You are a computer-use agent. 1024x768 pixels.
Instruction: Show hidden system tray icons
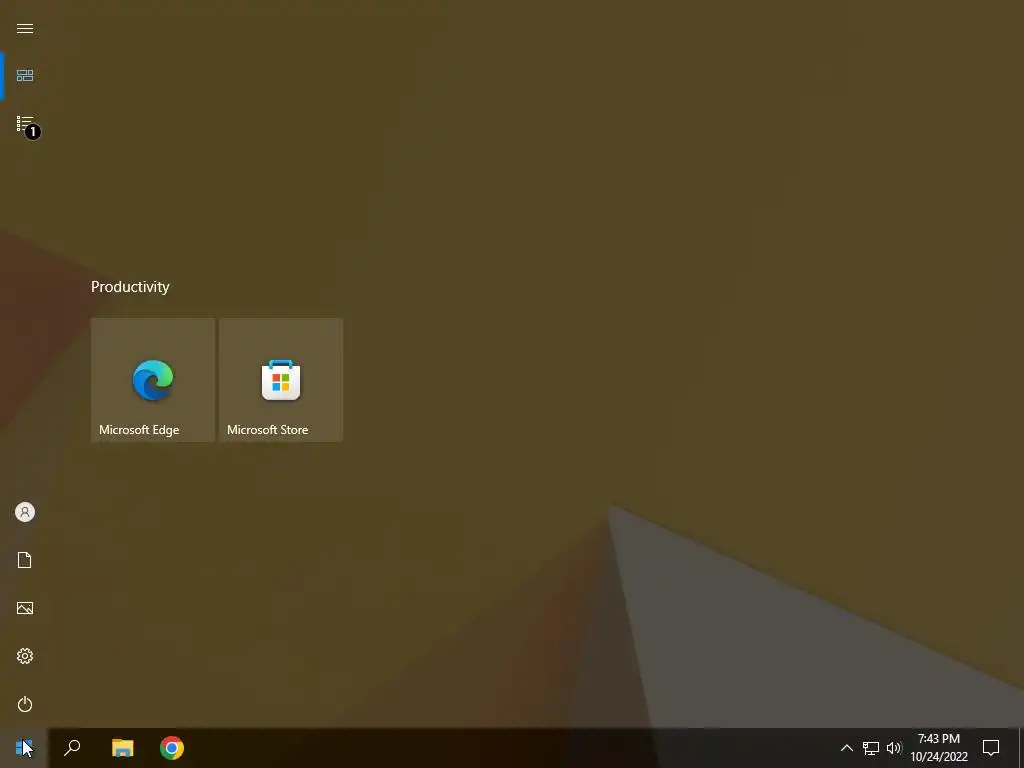[x=846, y=748]
